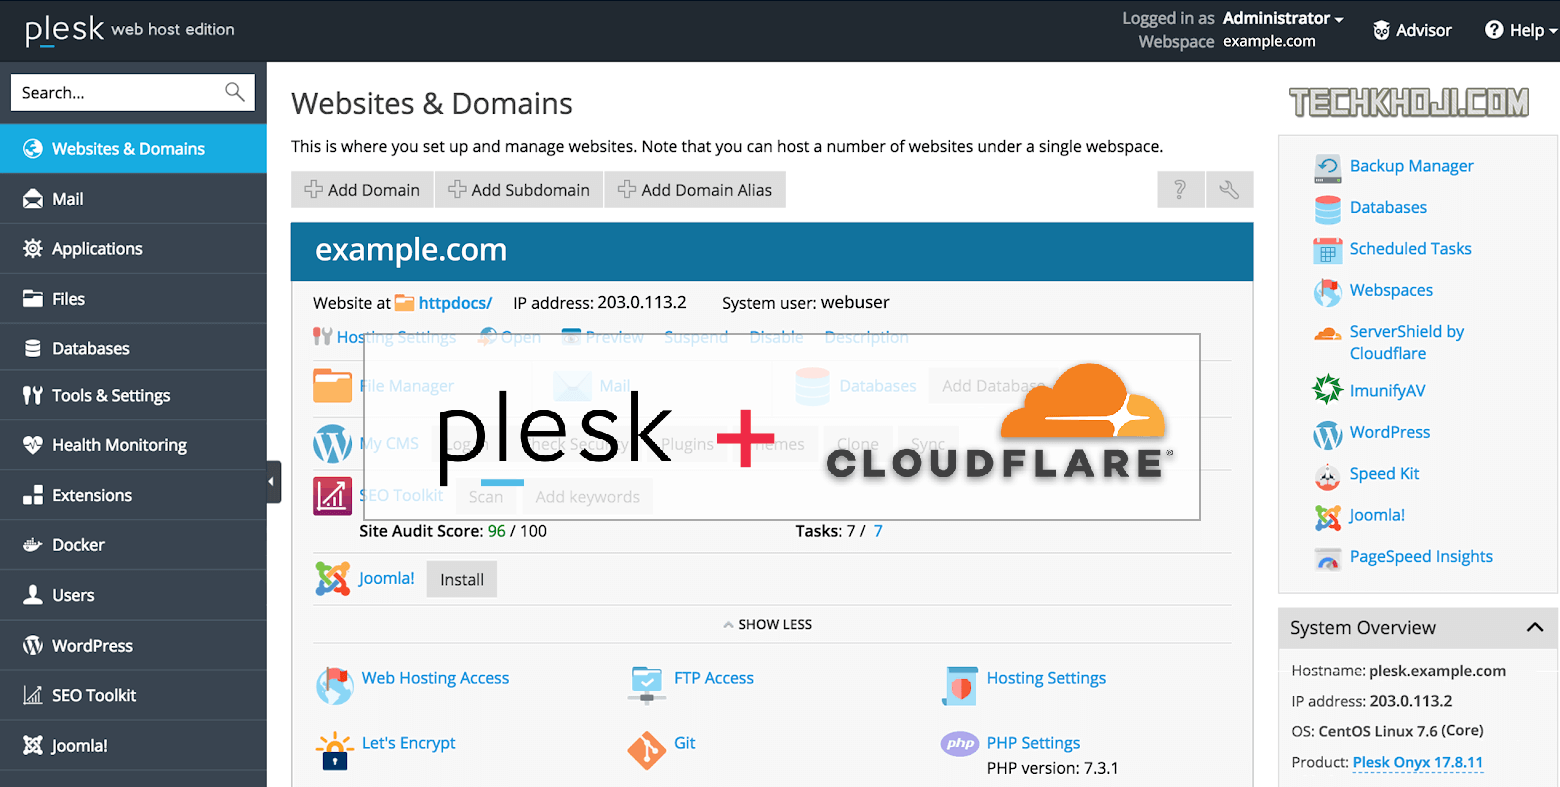Image resolution: width=1560 pixels, height=787 pixels.
Task: Click the SEO Toolkit chart icon
Action: click(332, 496)
